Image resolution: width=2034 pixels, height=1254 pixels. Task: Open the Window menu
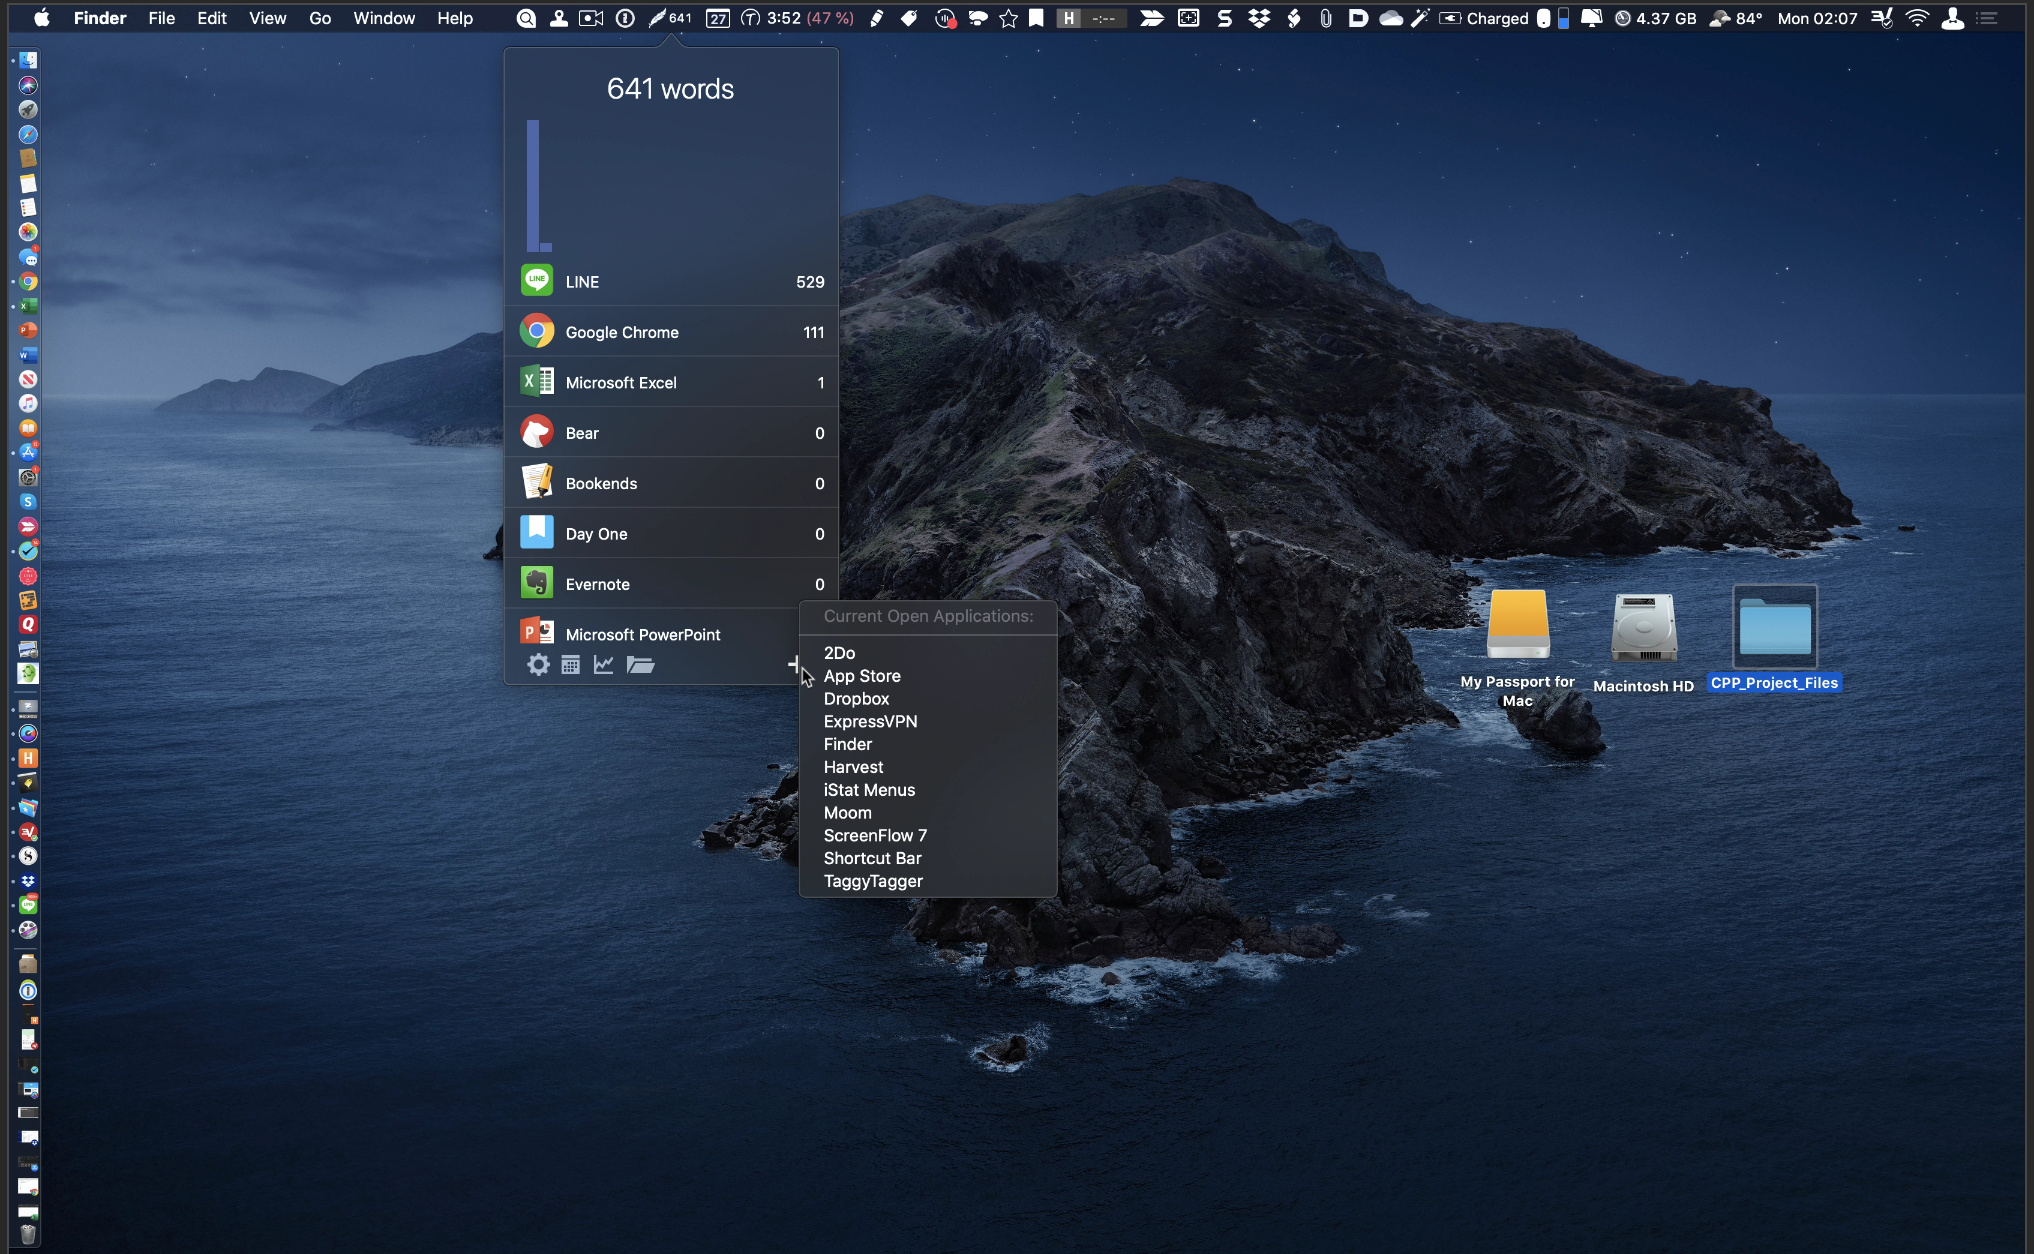coord(384,18)
